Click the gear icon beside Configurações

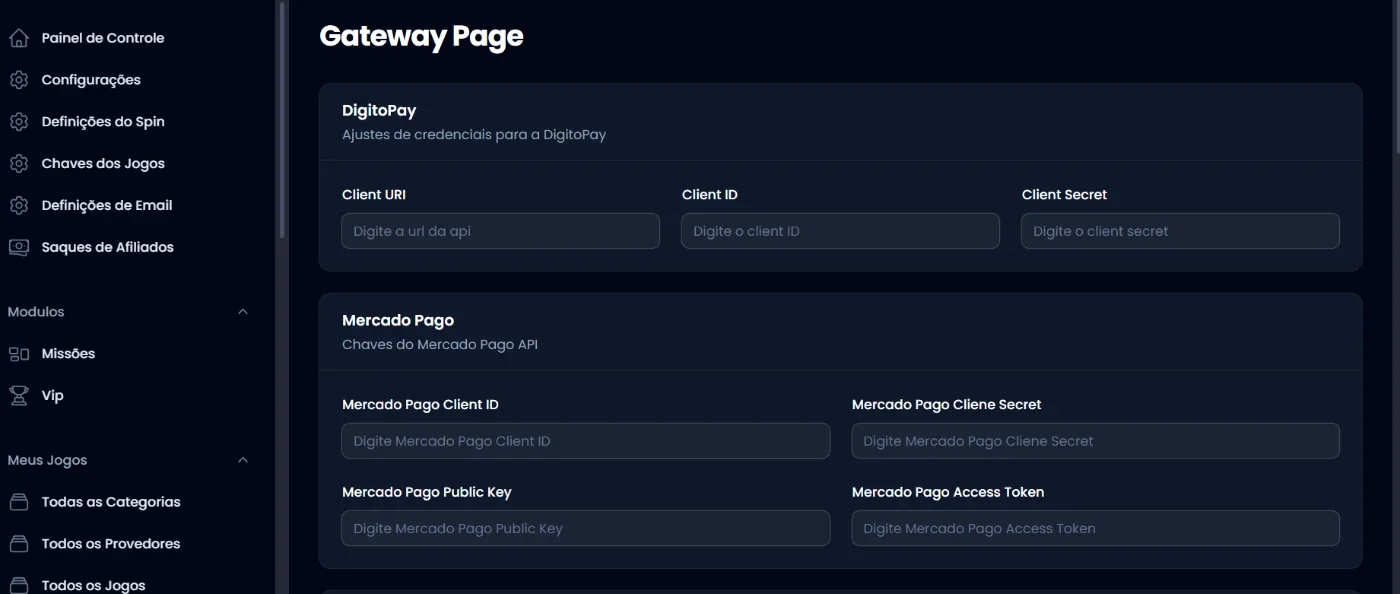[18, 80]
